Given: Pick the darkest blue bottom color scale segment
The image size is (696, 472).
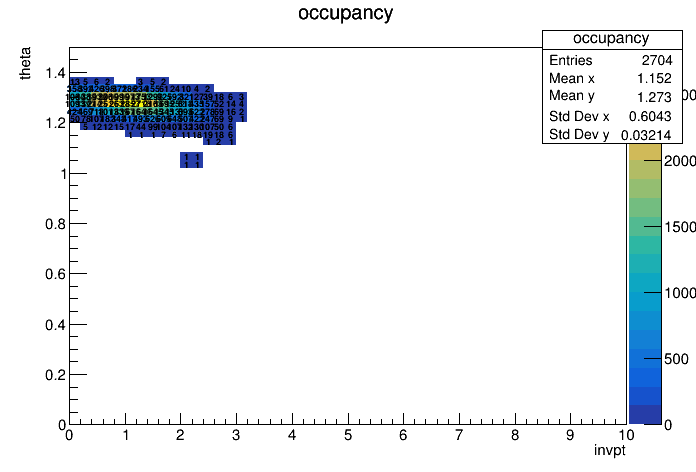Looking at the screenshot, I should [x=645, y=415].
